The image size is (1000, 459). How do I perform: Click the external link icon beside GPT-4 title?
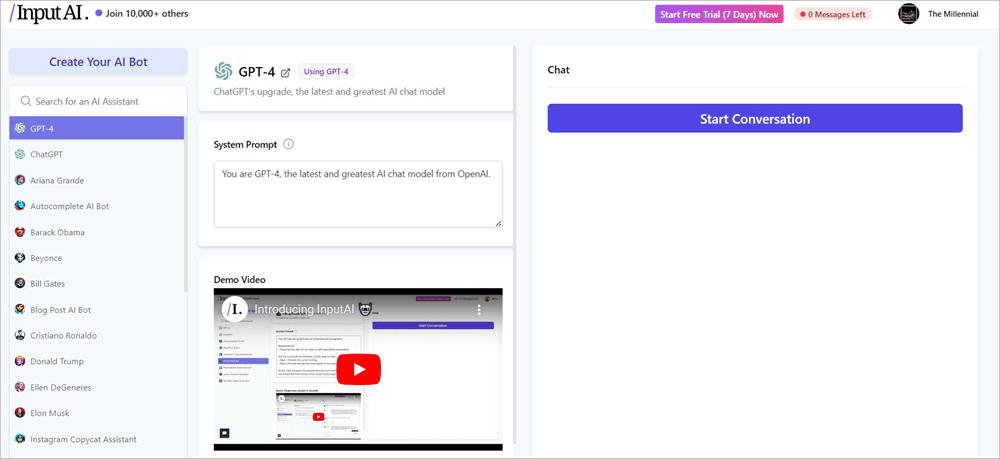pos(286,72)
